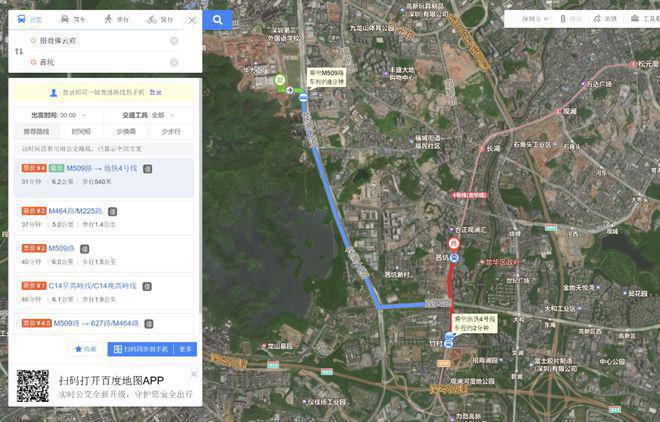Image resolution: width=660 pixels, height=422 pixels.
Task: Click the blue search magnifier button
Action: coord(217,20)
